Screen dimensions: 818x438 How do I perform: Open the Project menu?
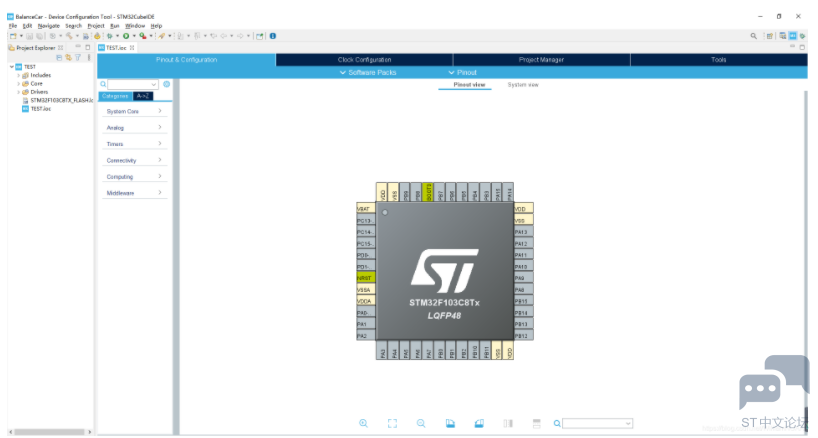(96, 26)
